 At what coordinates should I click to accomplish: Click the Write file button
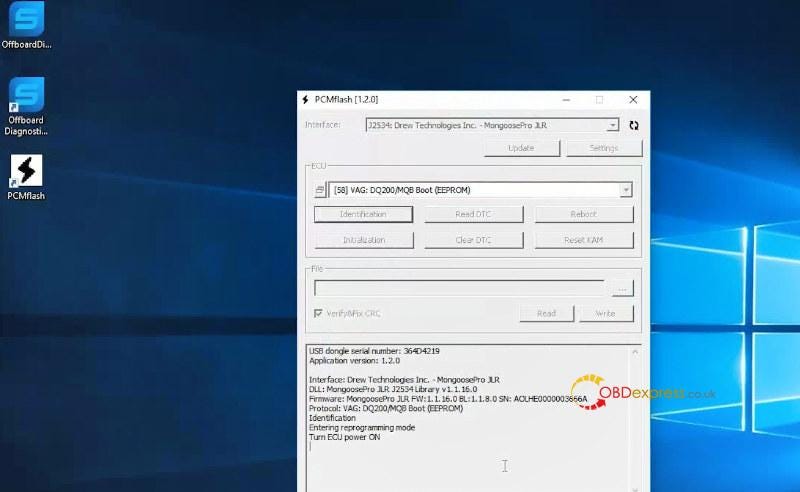(606, 313)
